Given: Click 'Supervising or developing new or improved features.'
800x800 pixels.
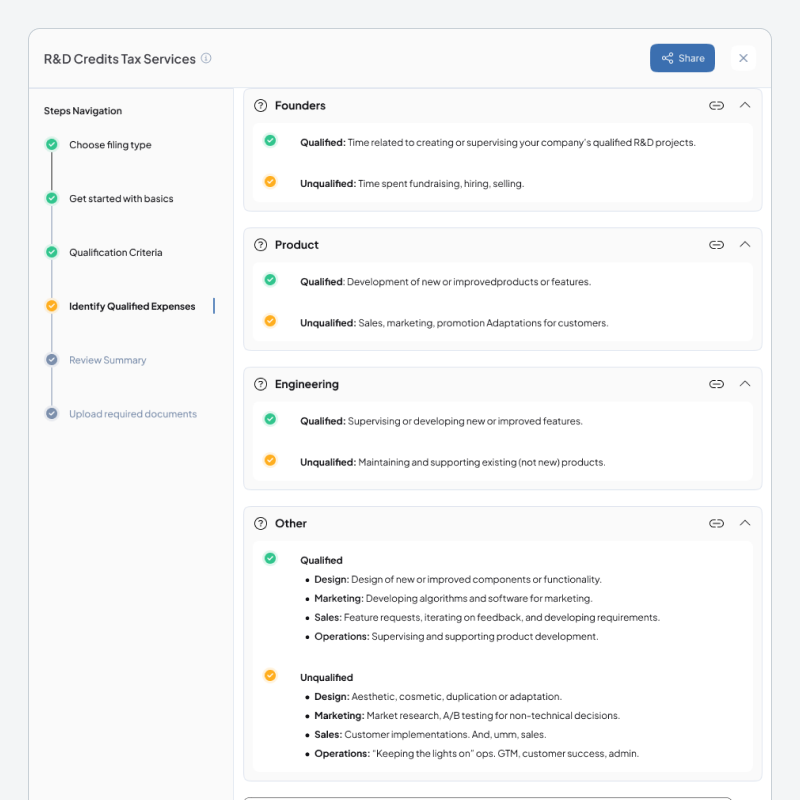Looking at the screenshot, I should [465, 421].
